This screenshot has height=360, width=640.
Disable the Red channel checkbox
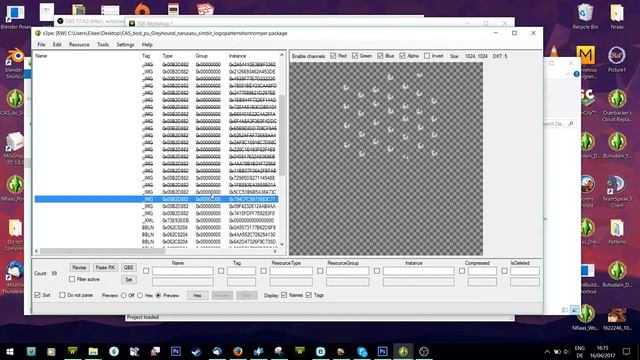click(x=333, y=56)
